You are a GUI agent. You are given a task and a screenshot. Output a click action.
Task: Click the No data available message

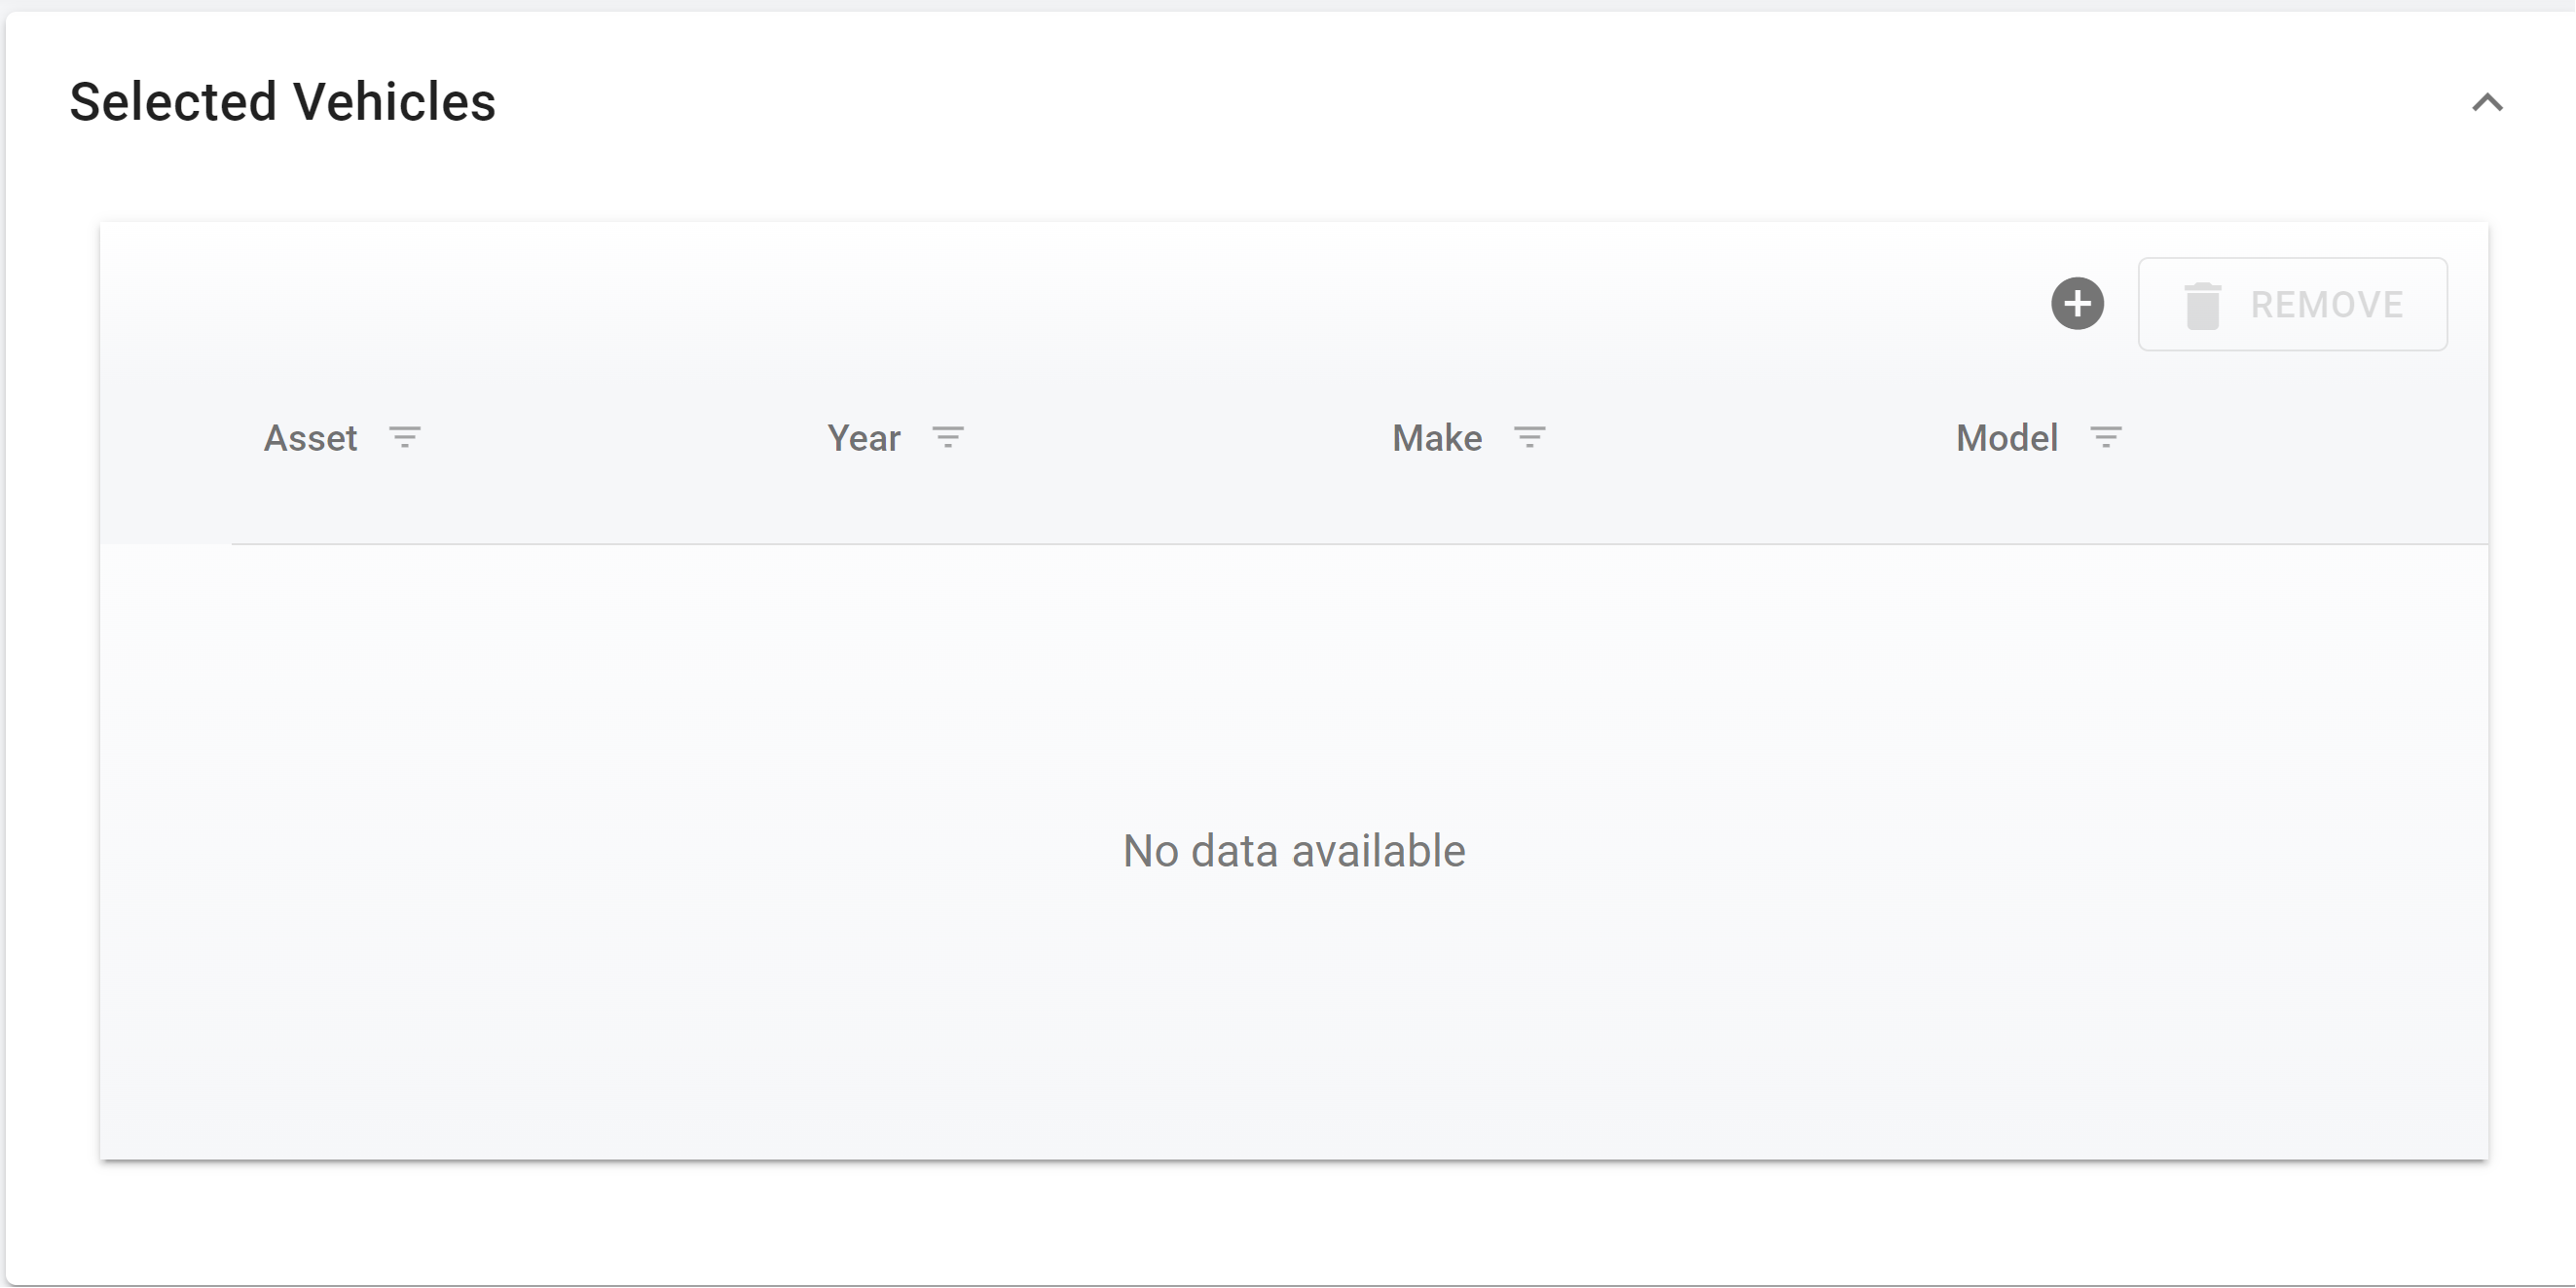coord(1294,851)
